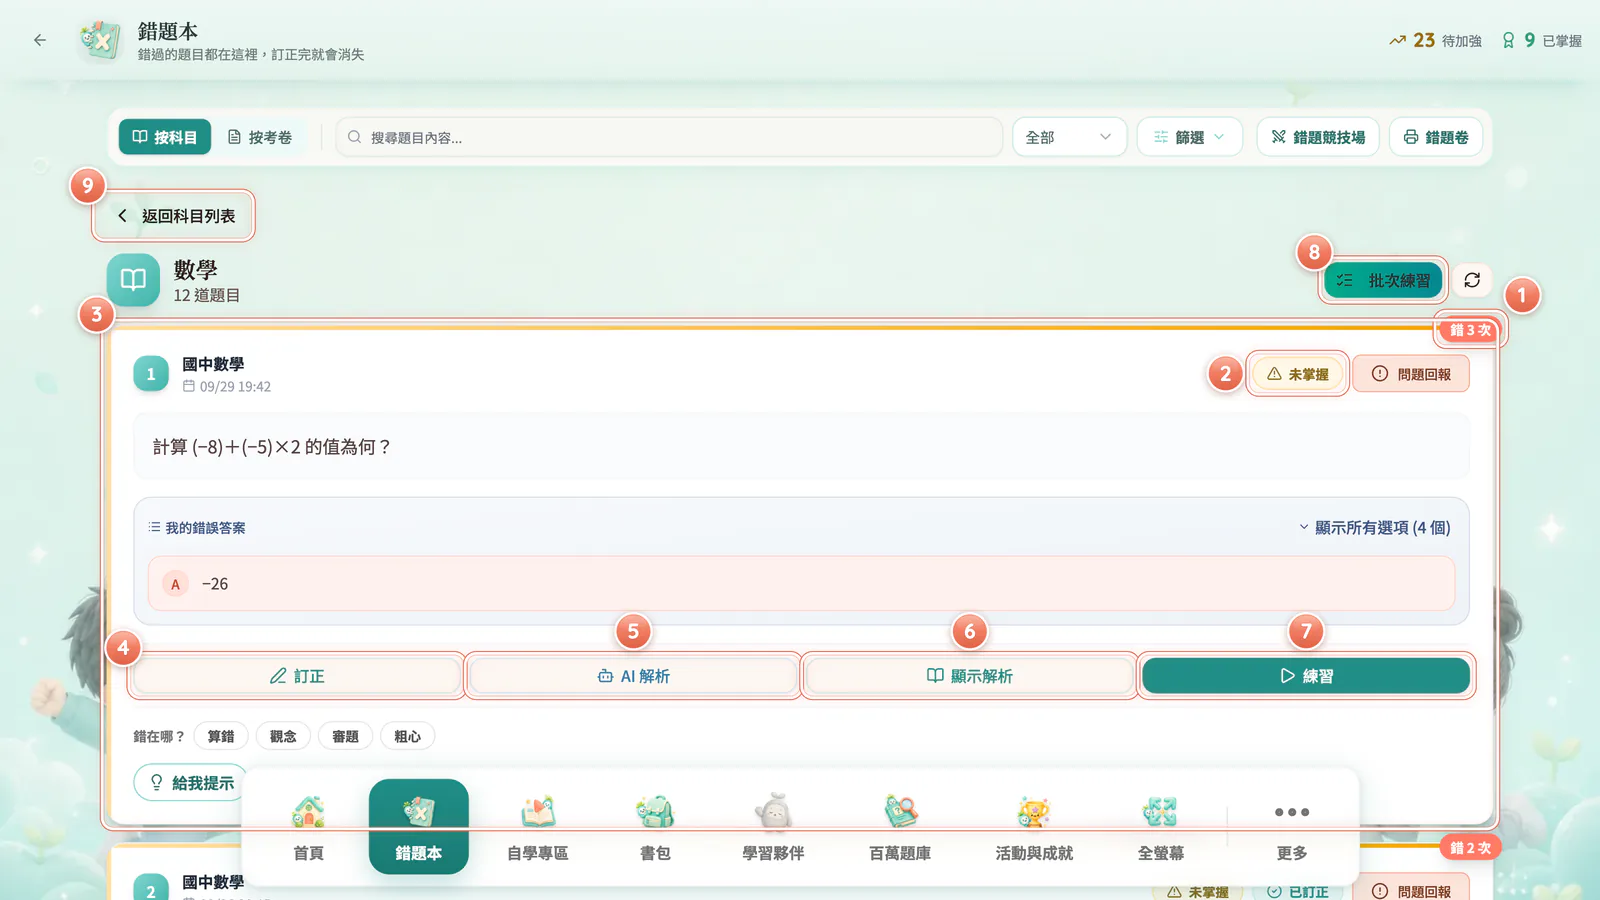This screenshot has height=900, width=1600.
Task: Toggle 未掌握 status on question 1
Action: pyautogui.click(x=1298, y=374)
